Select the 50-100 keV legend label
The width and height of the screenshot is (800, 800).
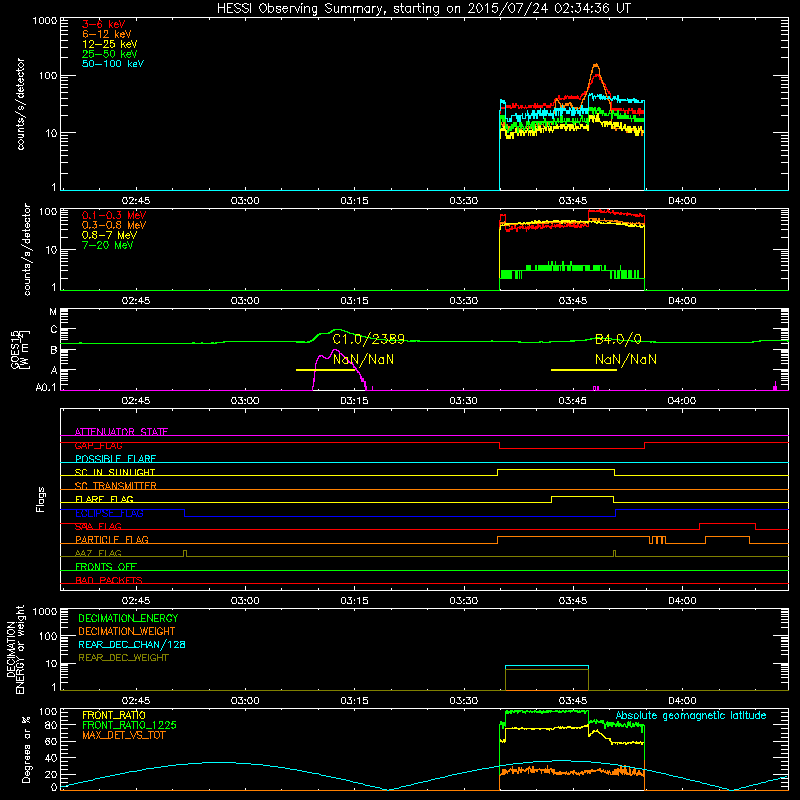113,64
